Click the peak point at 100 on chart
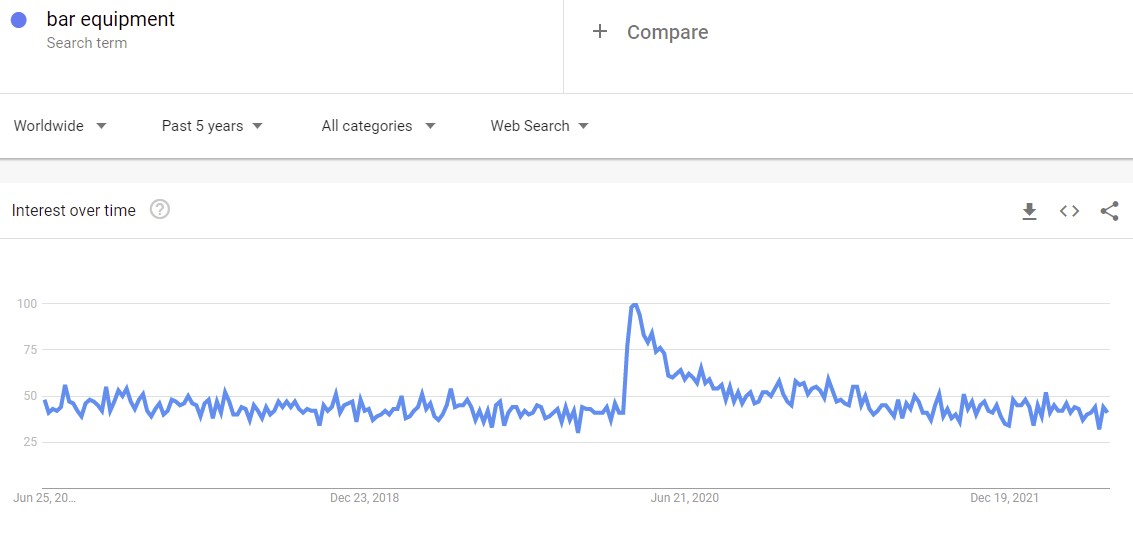Screen dimensions: 1133x536 (634, 304)
